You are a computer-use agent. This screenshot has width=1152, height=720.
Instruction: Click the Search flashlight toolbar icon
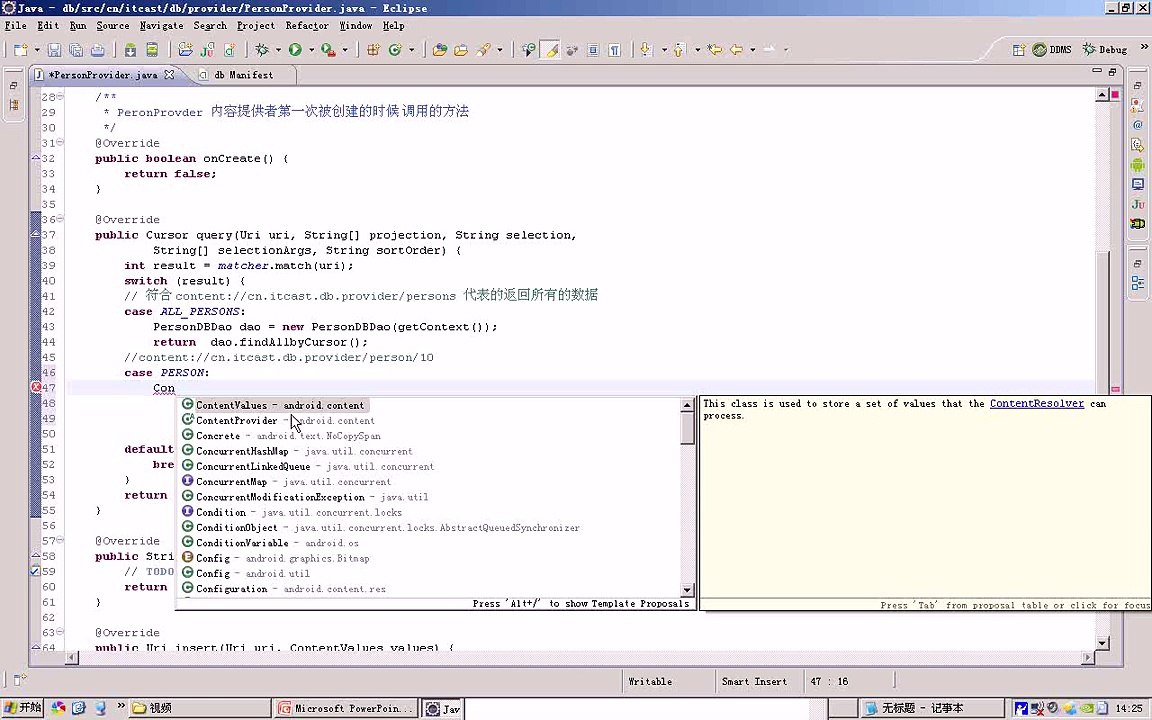point(483,50)
